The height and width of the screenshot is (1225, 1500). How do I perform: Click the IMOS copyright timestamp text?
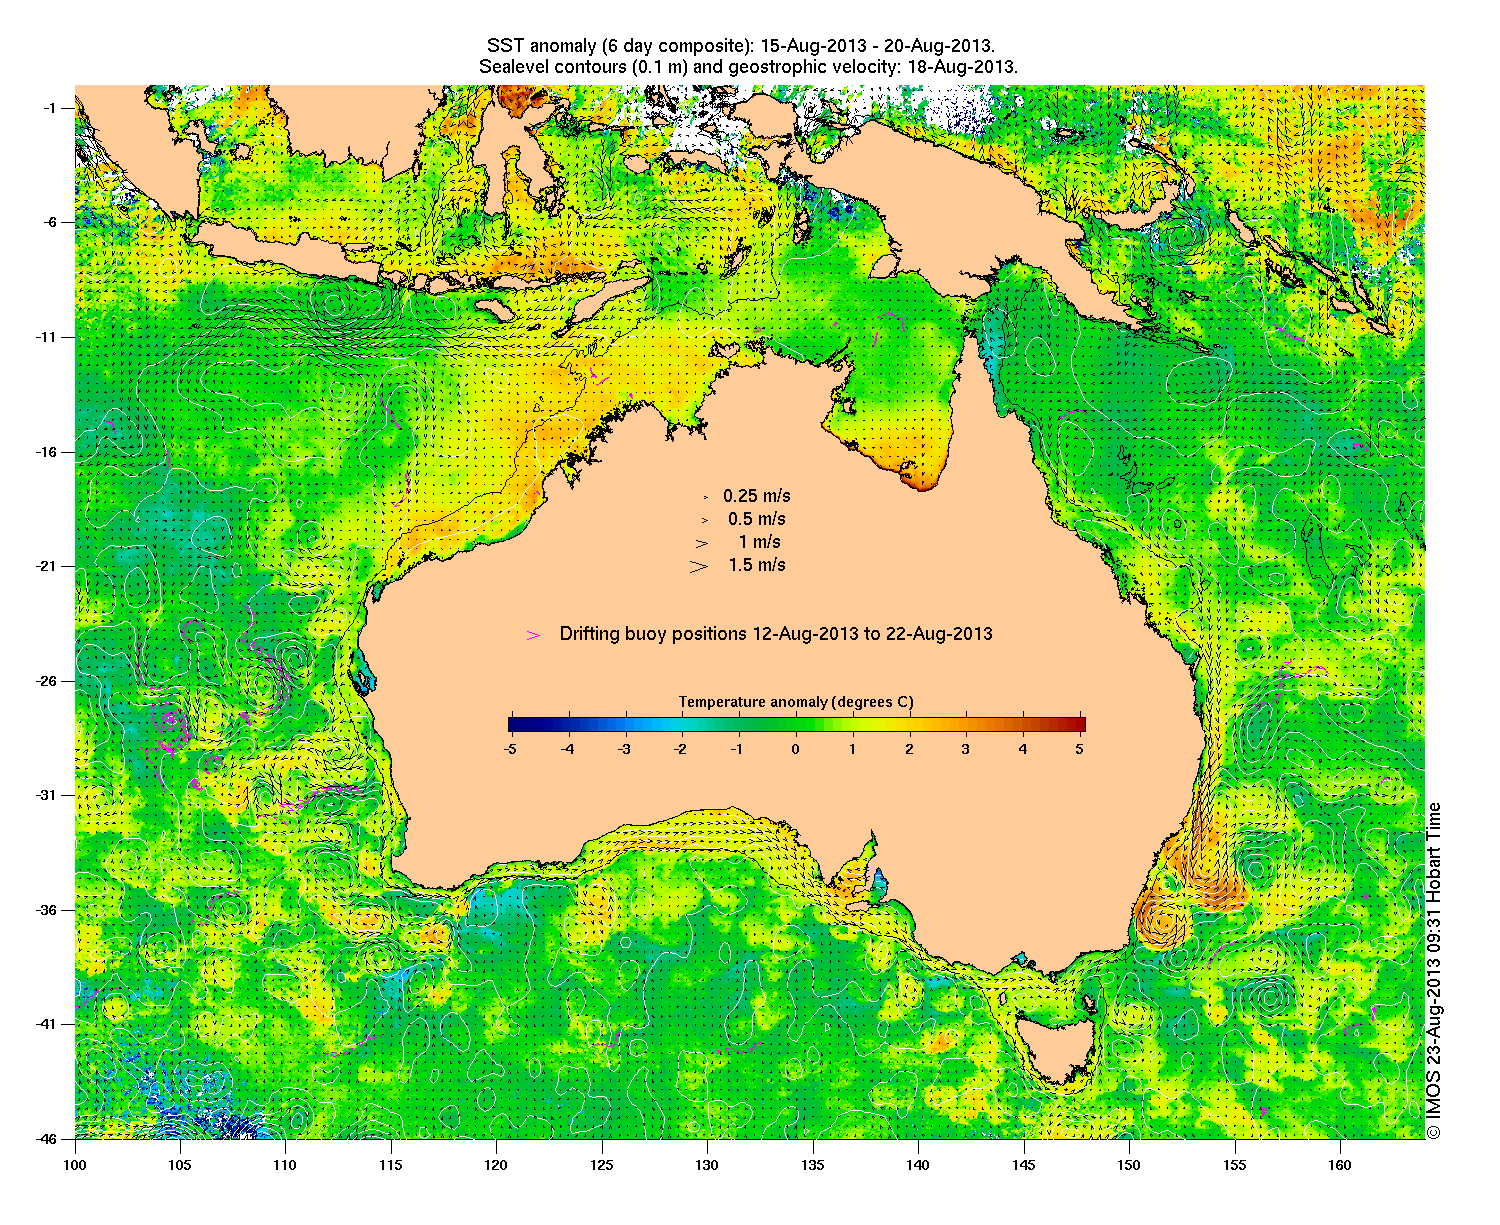pos(1434,970)
